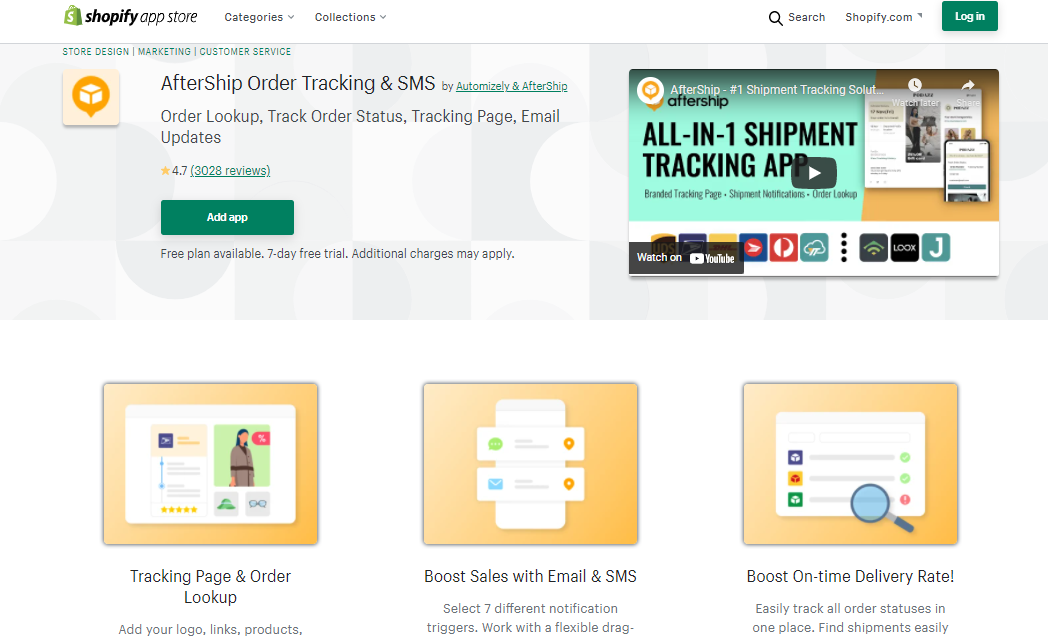Click the Boost On-time Delivery Rate! heading
Viewport: 1048px width, 641px height.
(x=850, y=576)
